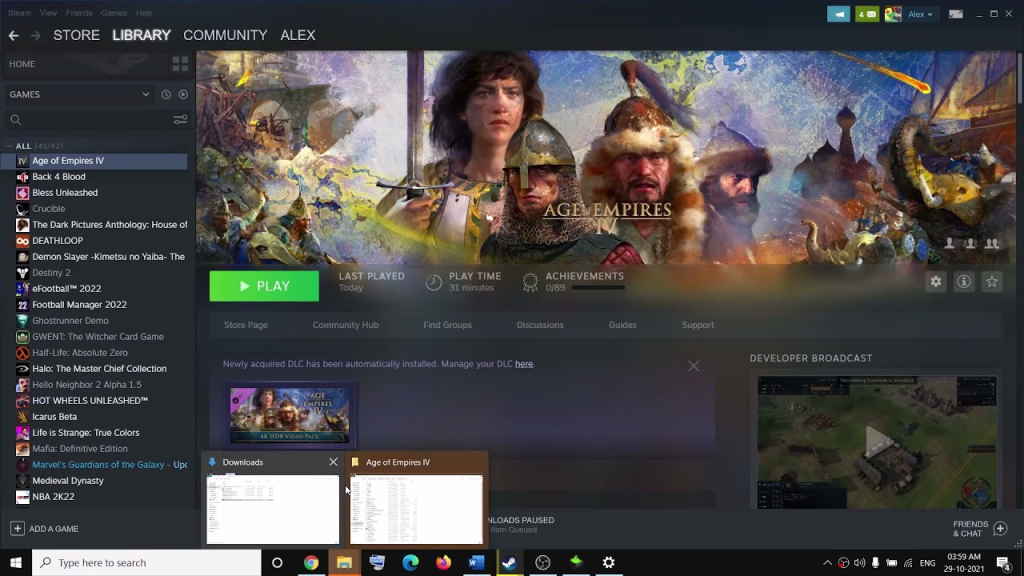
Task: Open Age of Empires IV game settings gear
Action: (935, 282)
